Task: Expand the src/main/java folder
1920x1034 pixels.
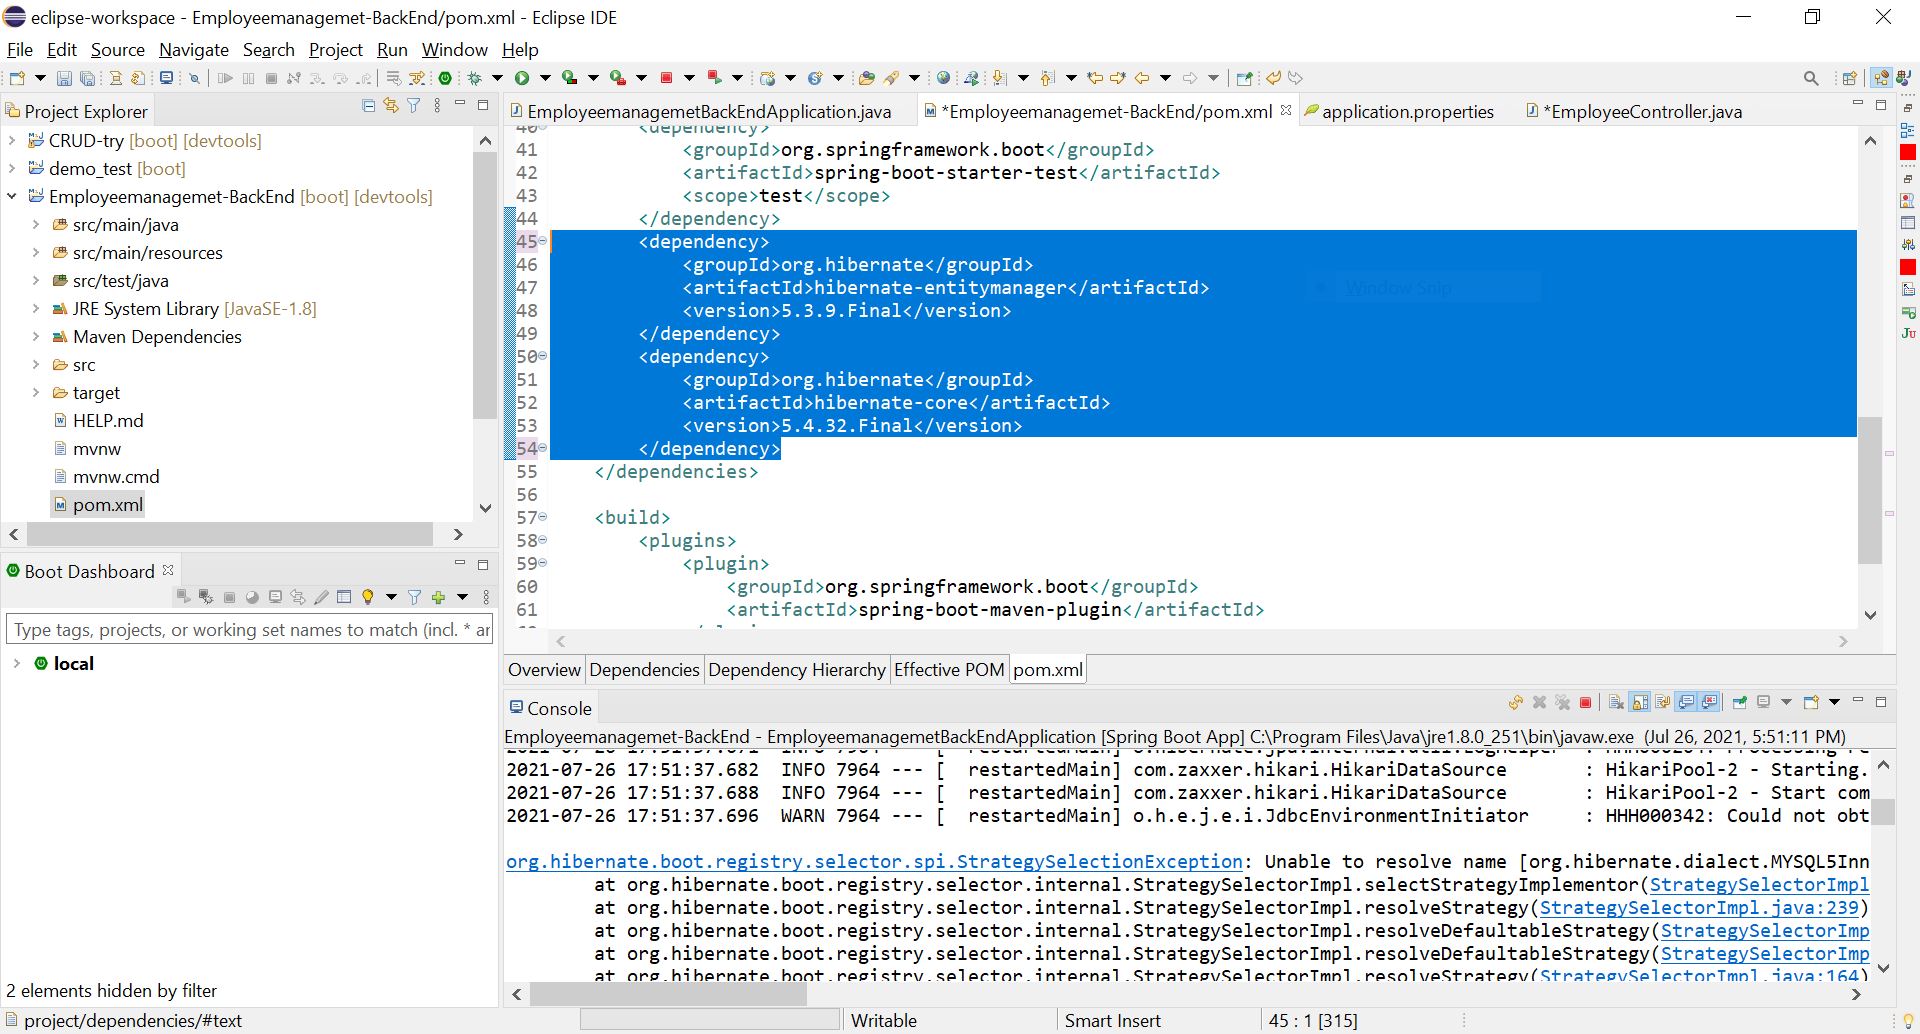Action: coord(36,225)
